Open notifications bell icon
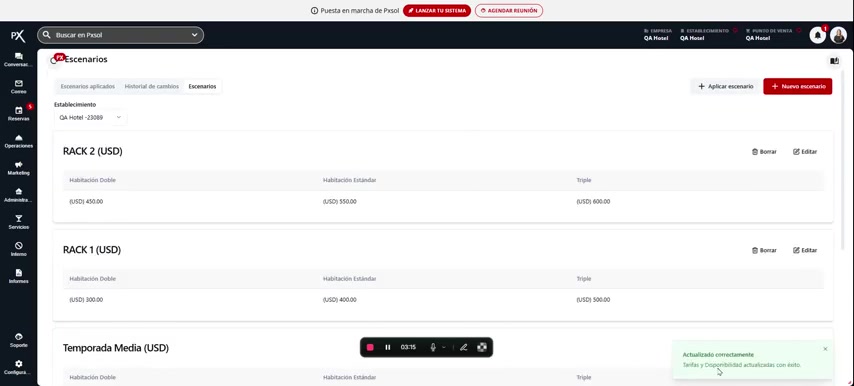Screen dimensions: 854x386 coord(818,35)
